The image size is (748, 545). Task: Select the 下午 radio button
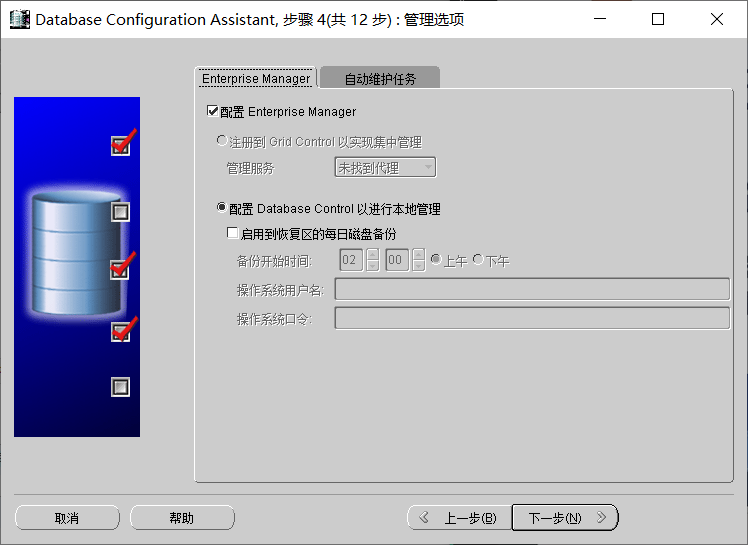coord(478,259)
